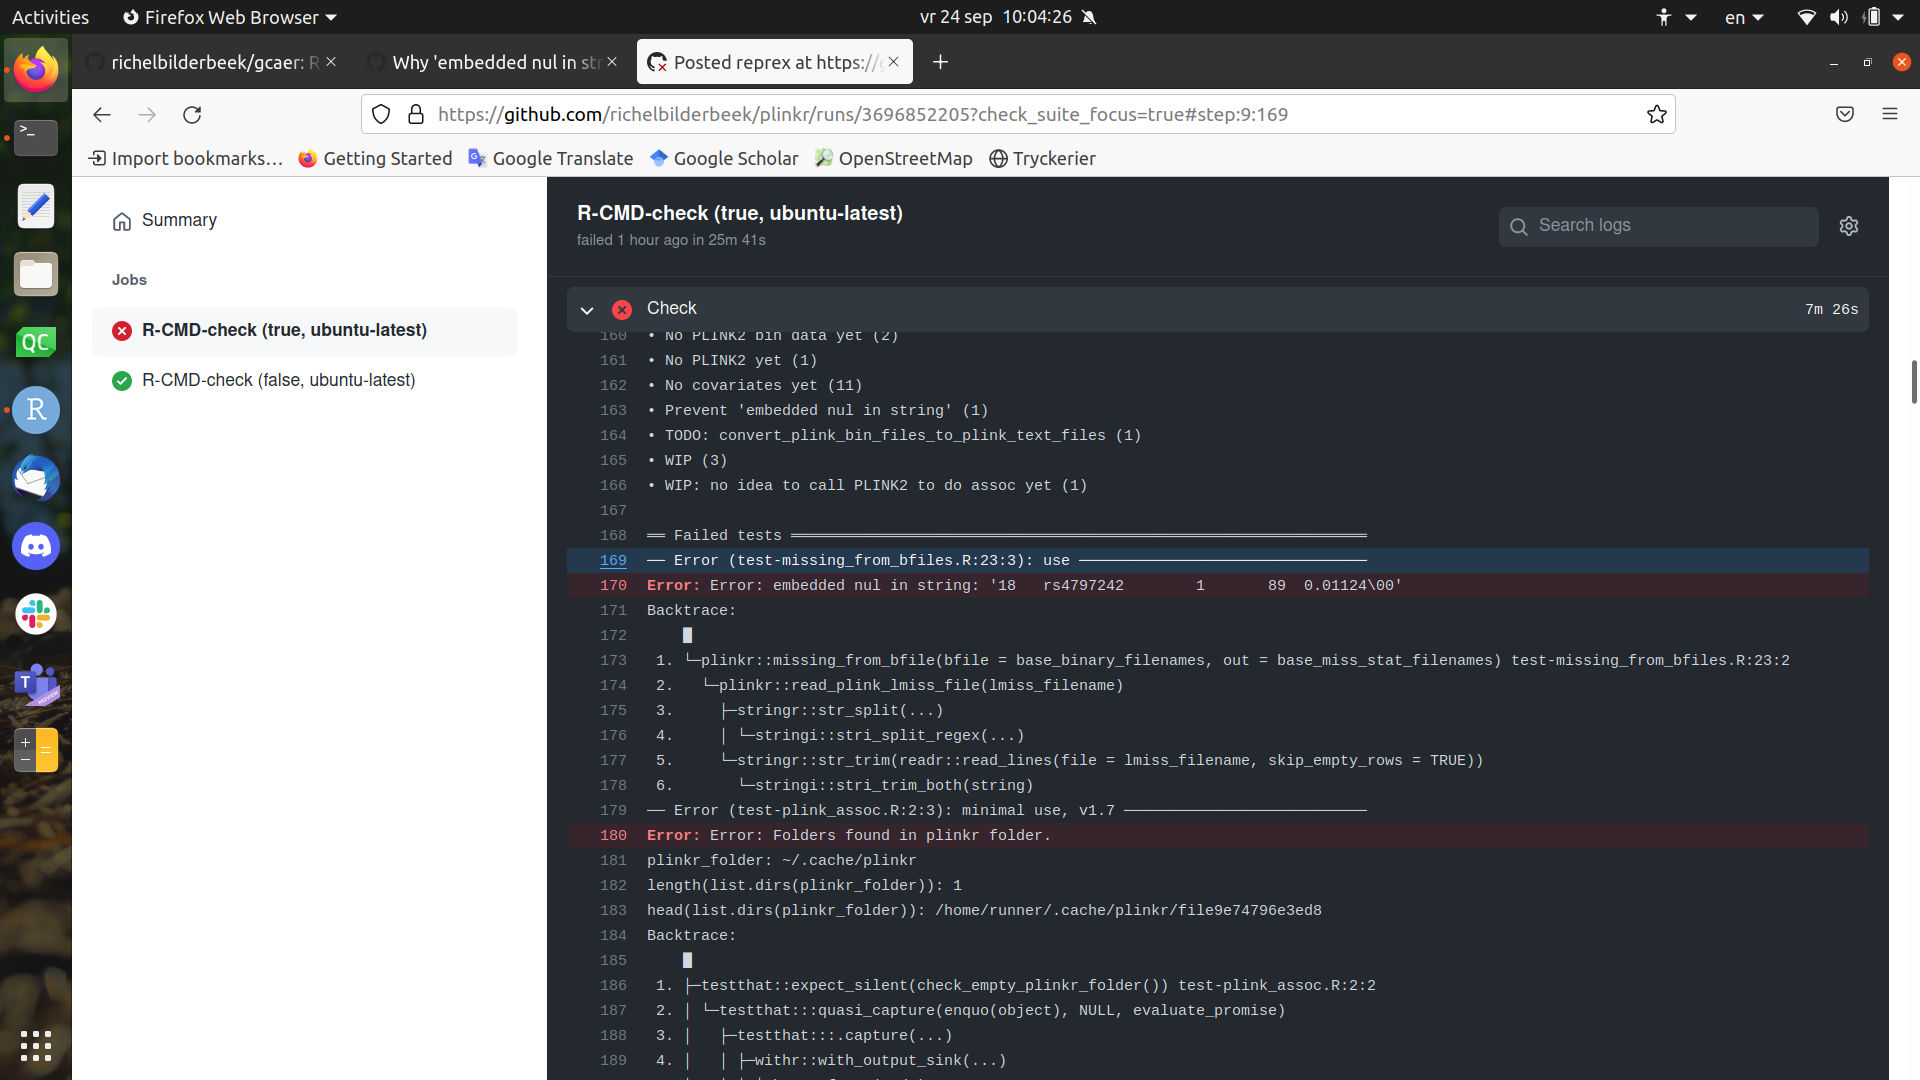1920x1080 pixels.
Task: Click the Activities menu
Action: click(x=50, y=17)
